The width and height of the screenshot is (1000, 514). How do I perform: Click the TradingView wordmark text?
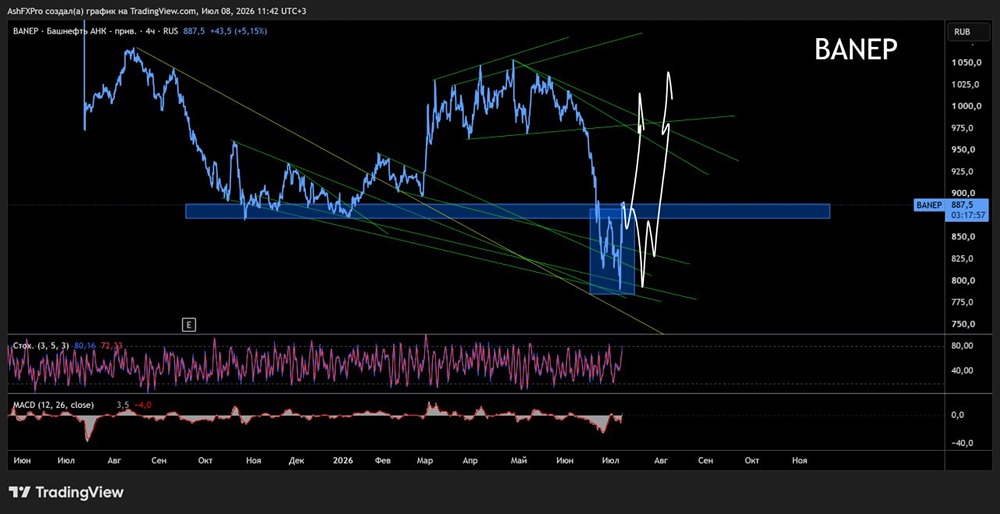[x=79, y=492]
